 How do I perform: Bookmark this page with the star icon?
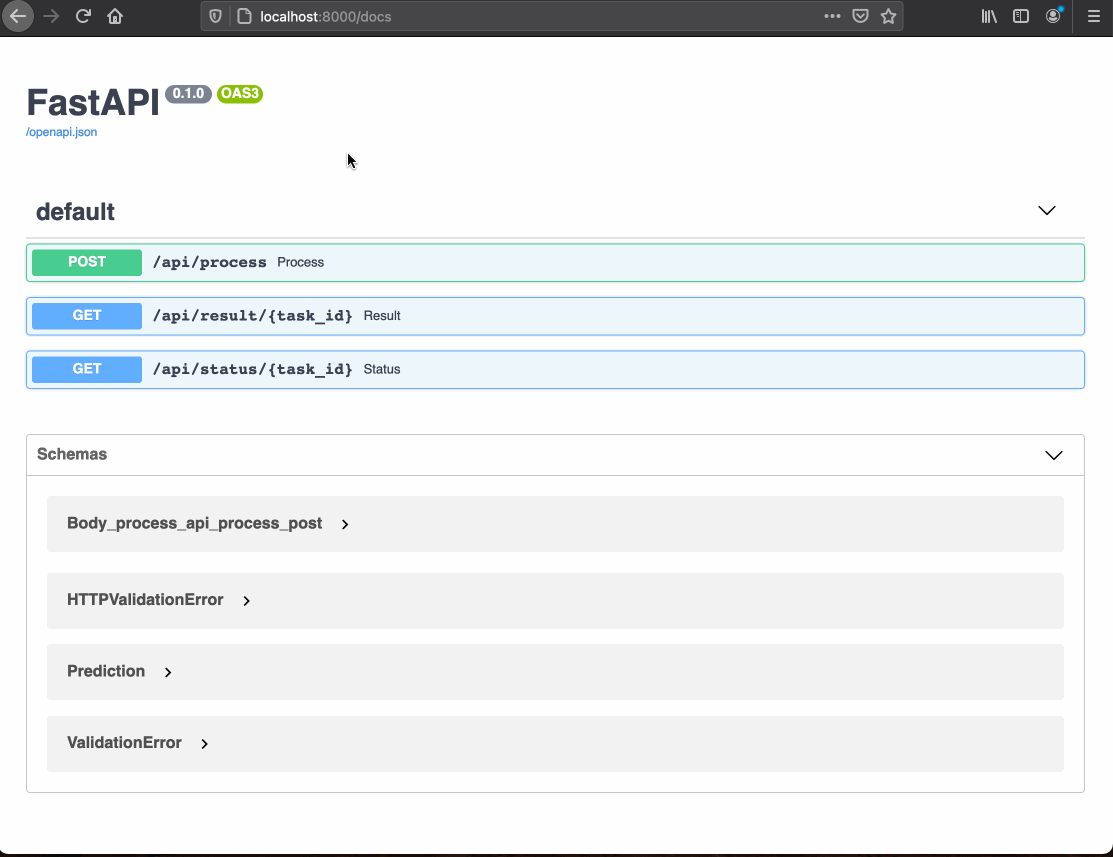(x=888, y=16)
